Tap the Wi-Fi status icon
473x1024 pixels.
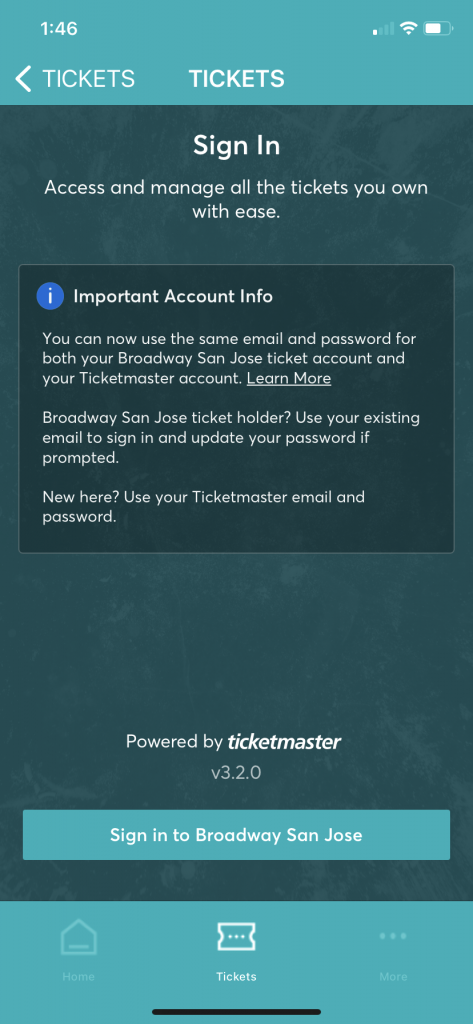point(409,29)
